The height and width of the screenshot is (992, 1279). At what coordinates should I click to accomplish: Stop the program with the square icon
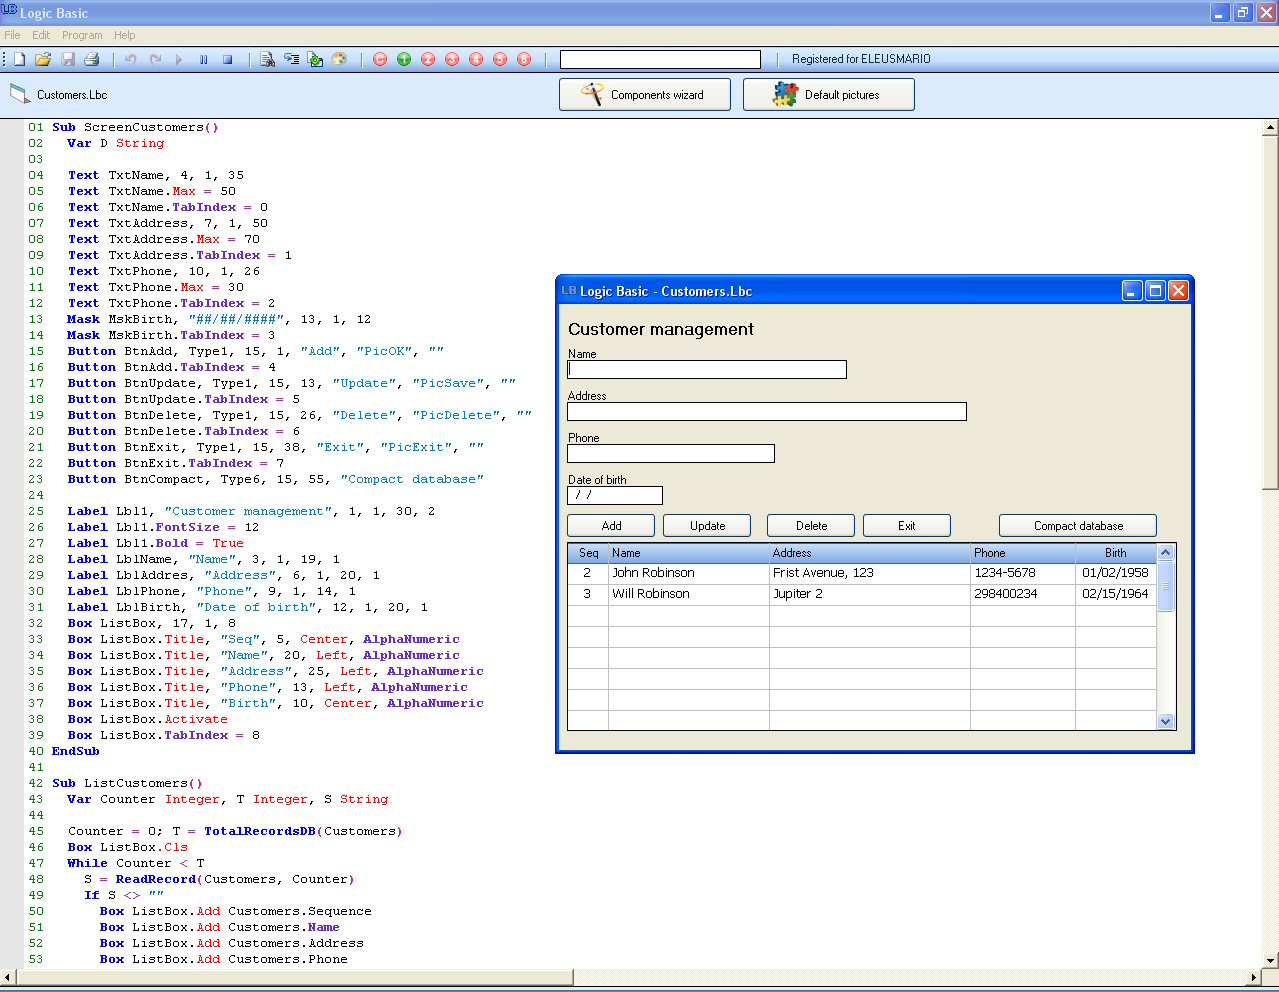tap(227, 60)
